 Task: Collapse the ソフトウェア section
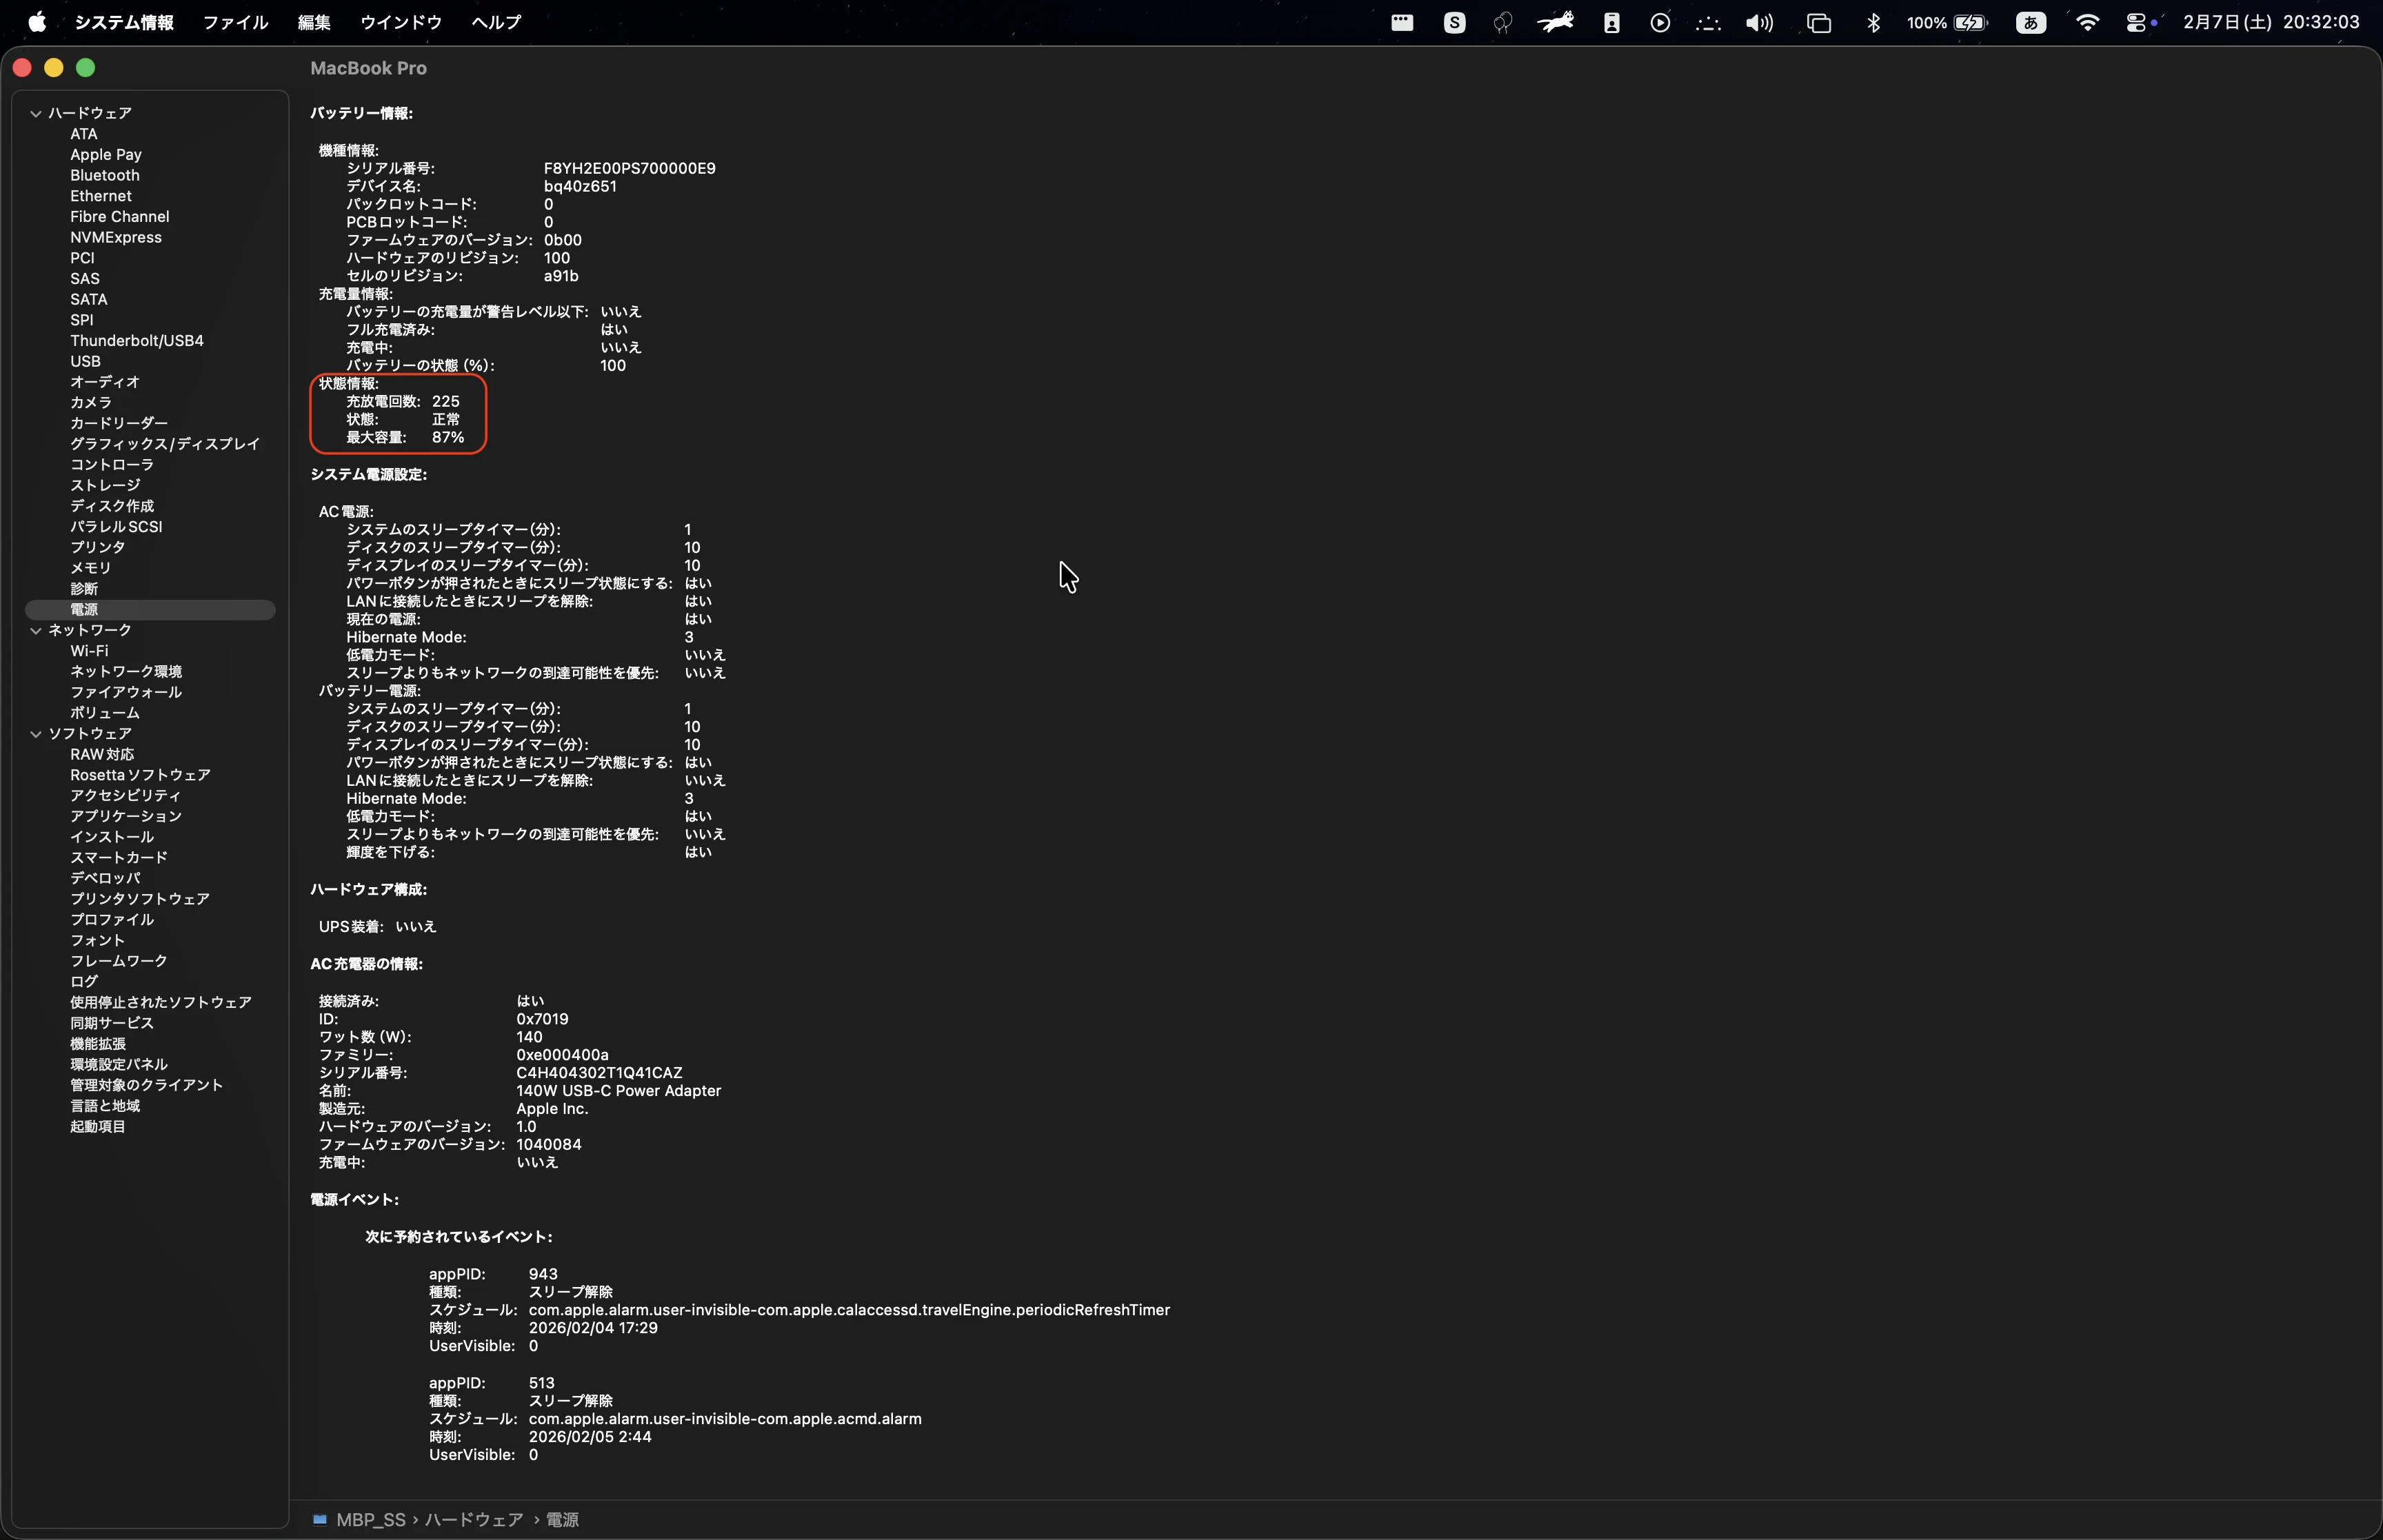point(36,733)
